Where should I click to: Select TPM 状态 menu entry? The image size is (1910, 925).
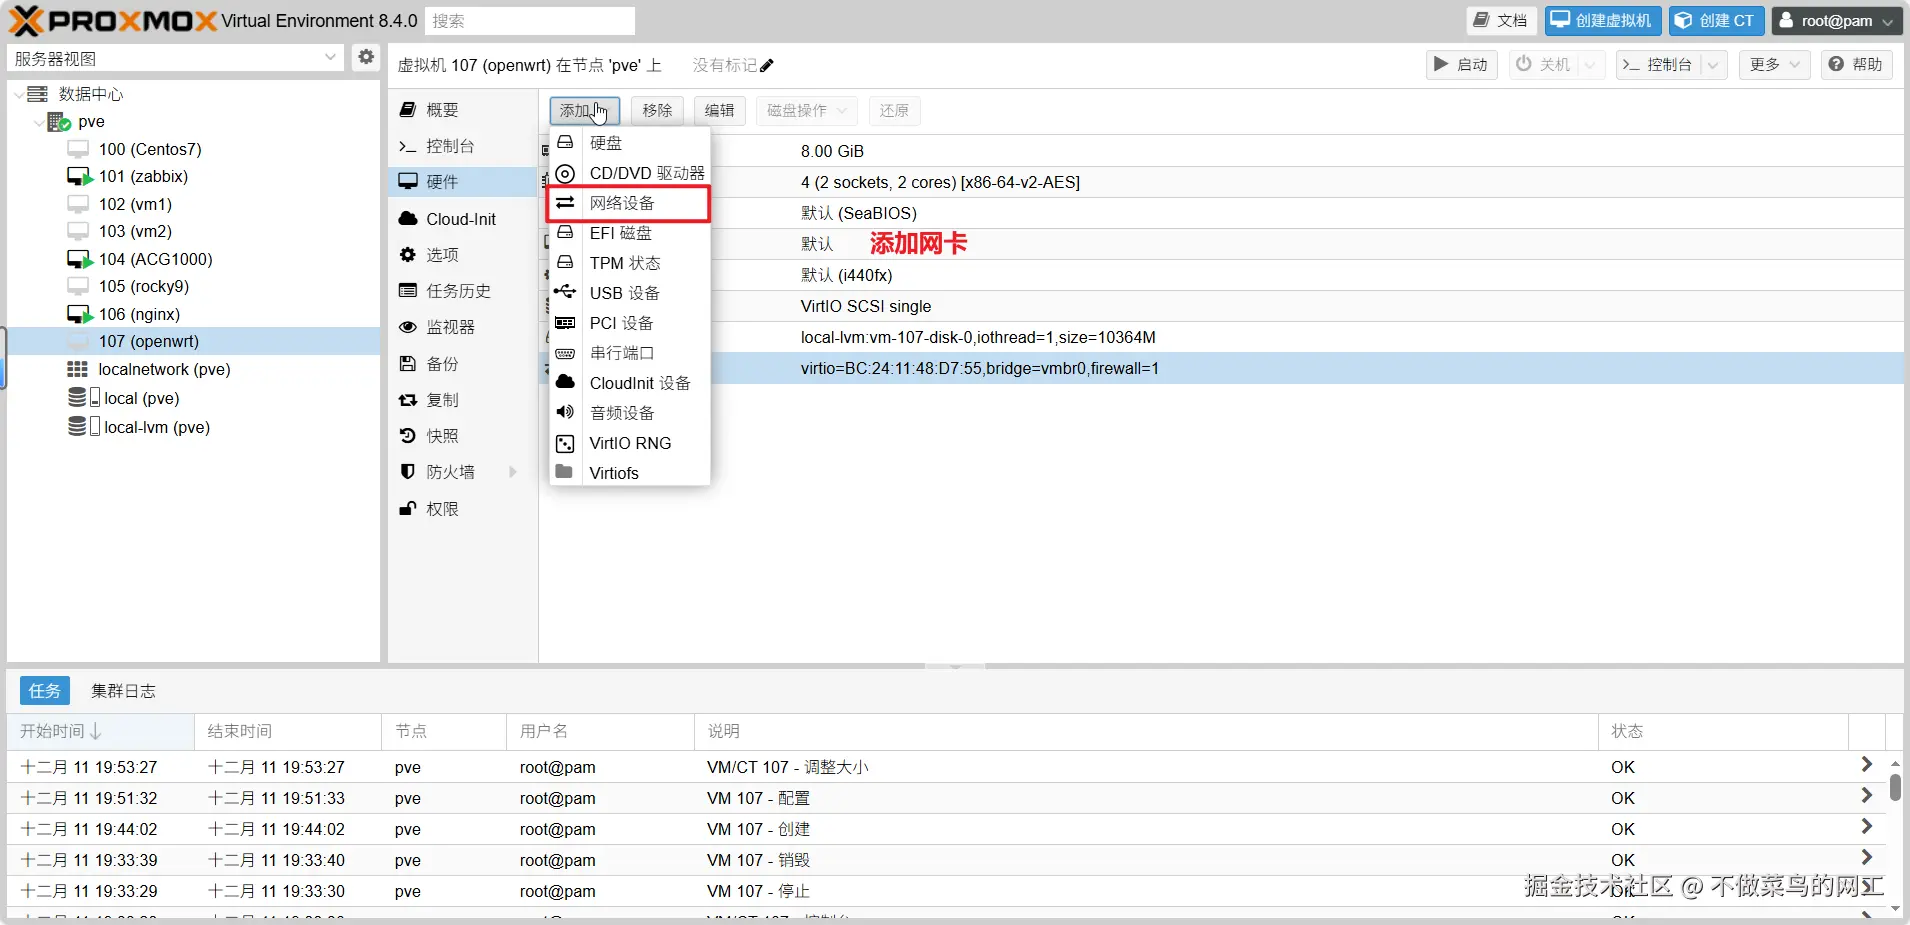(629, 263)
